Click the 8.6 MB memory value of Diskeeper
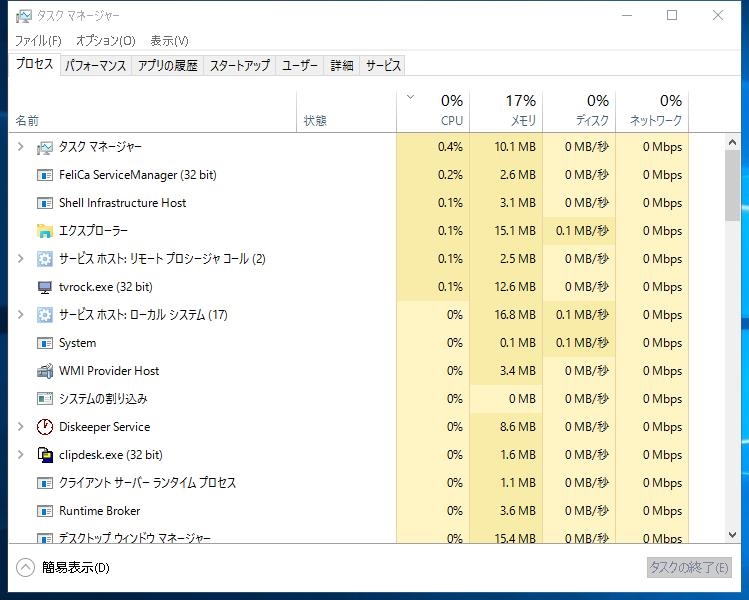The width and height of the screenshot is (749, 600). point(518,427)
